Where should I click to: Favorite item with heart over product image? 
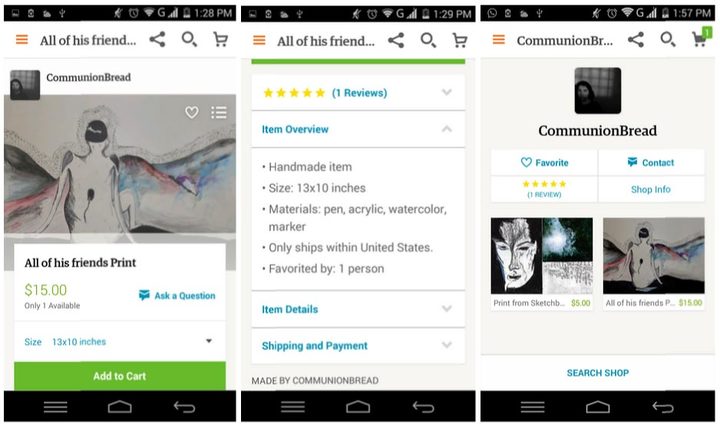point(192,112)
